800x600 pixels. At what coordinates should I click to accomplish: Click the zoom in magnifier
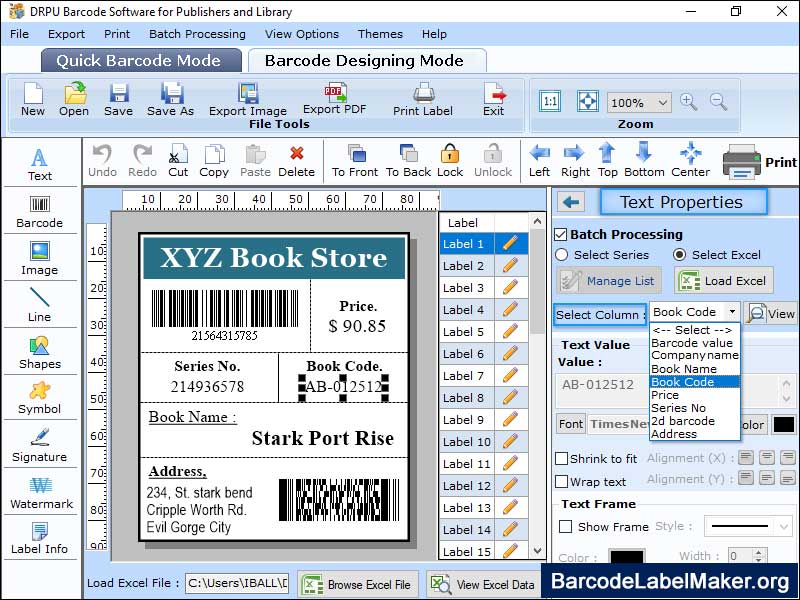click(688, 102)
